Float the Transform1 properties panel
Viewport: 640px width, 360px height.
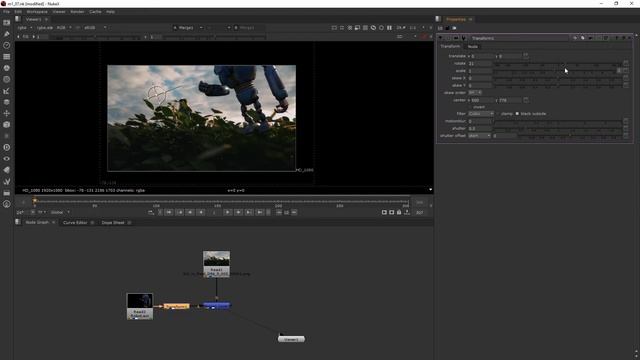pos(623,38)
